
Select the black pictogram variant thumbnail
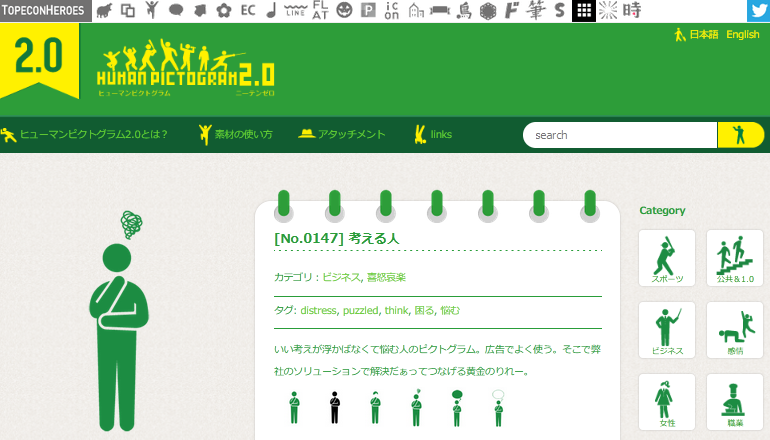[x=335, y=408]
